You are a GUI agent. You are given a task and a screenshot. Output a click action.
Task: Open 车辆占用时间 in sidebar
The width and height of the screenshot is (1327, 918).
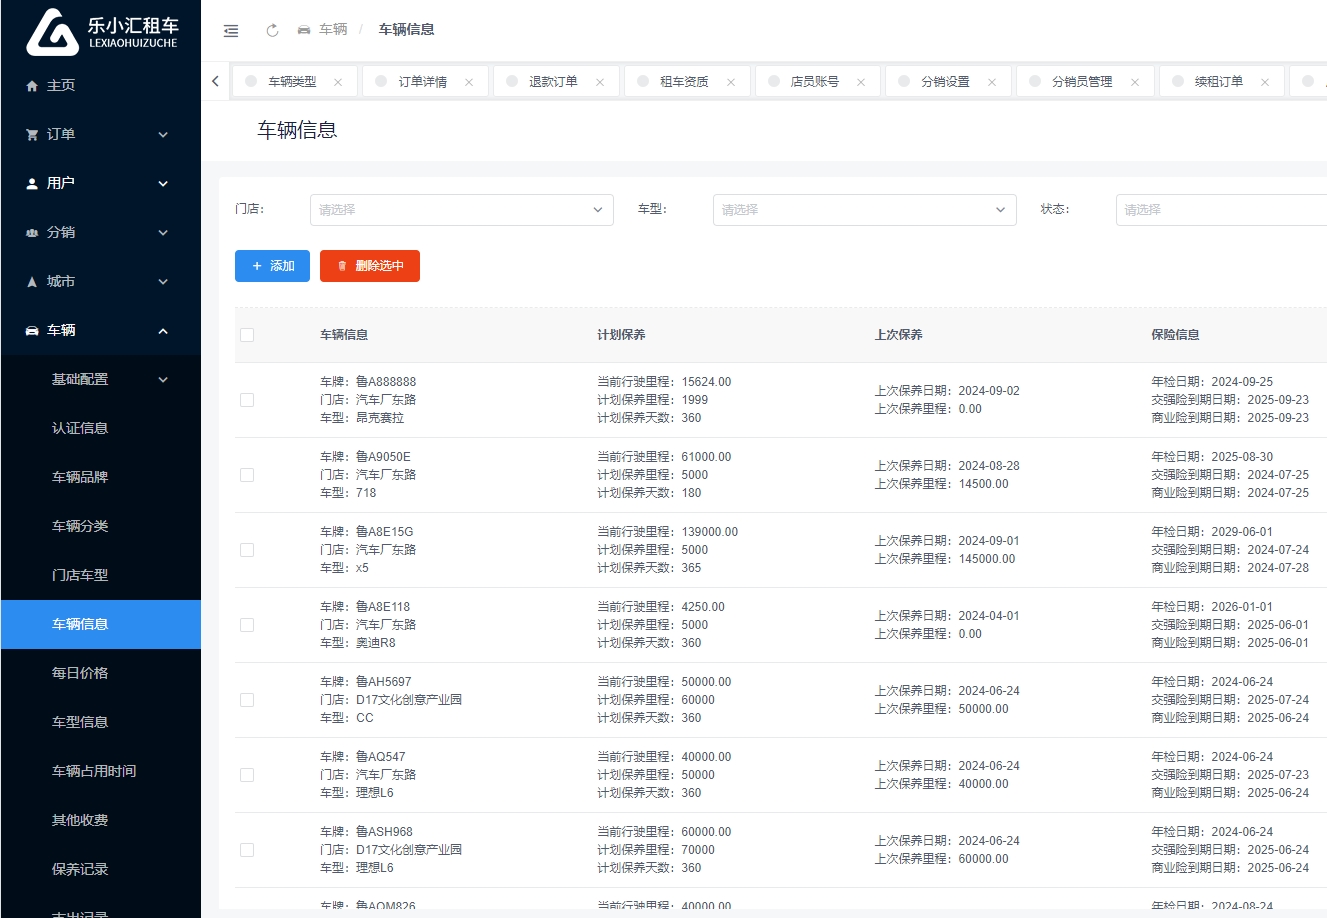[101, 772]
